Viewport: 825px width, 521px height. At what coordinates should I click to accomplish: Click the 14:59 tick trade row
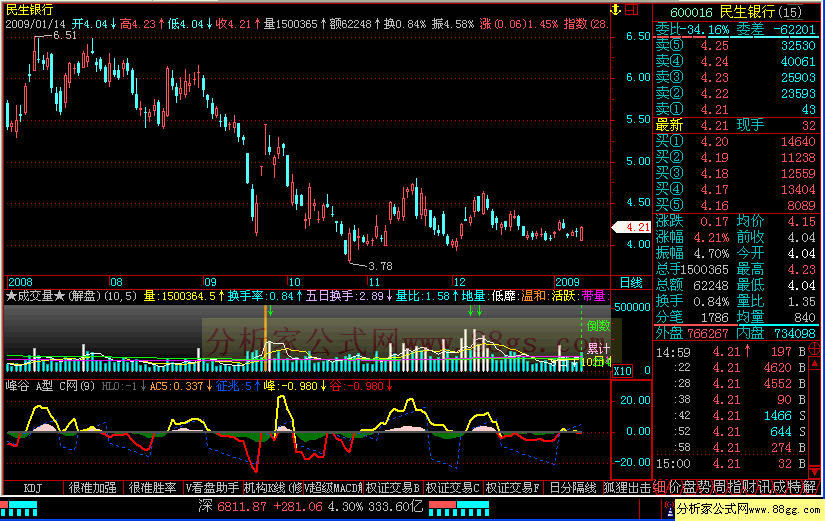(x=731, y=352)
